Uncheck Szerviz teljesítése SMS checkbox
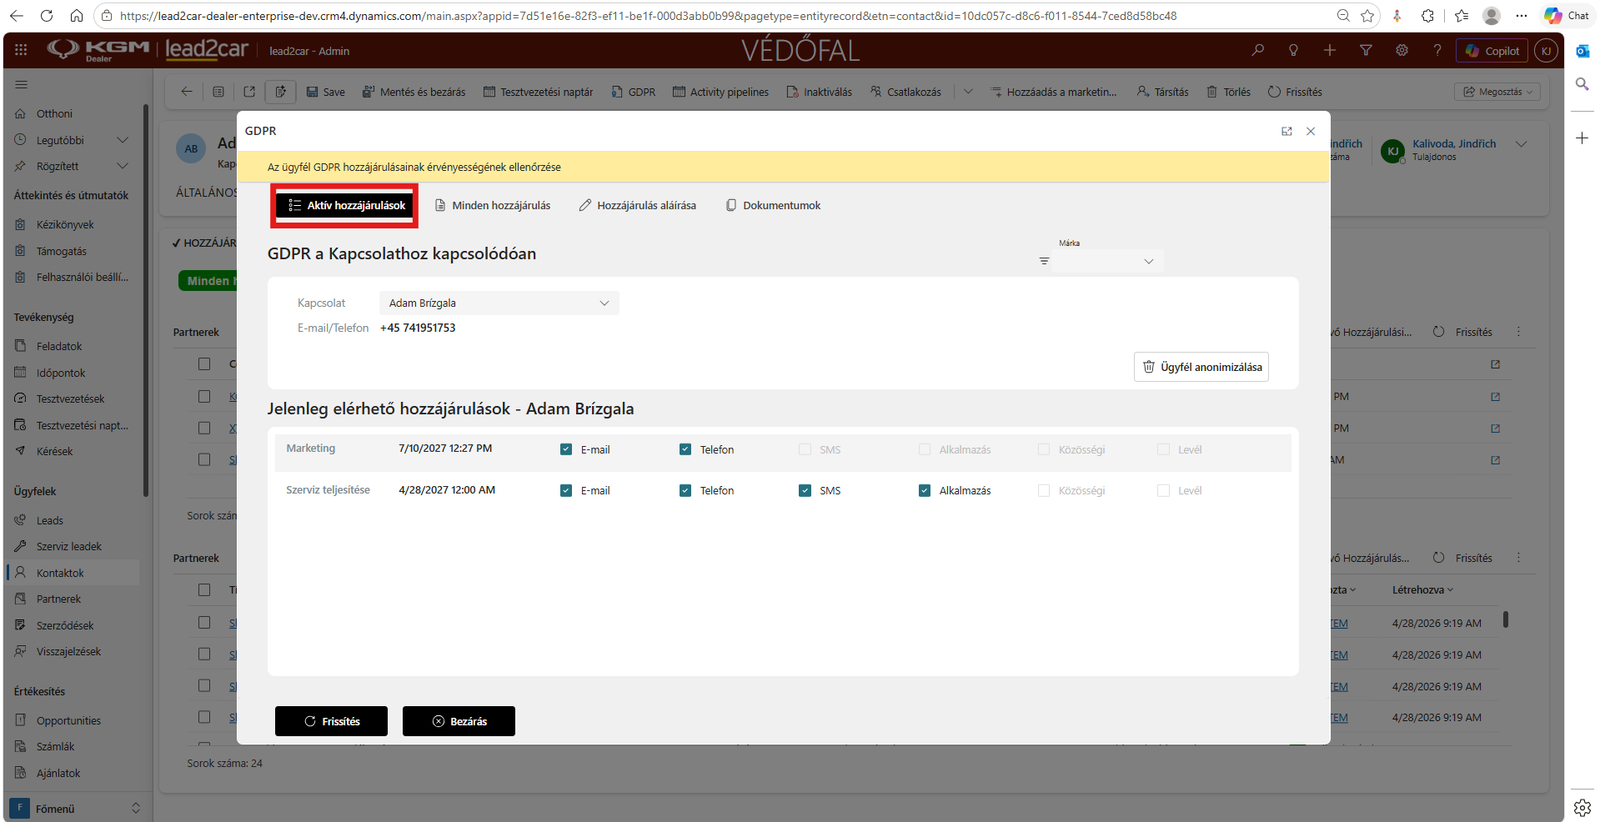 (805, 491)
